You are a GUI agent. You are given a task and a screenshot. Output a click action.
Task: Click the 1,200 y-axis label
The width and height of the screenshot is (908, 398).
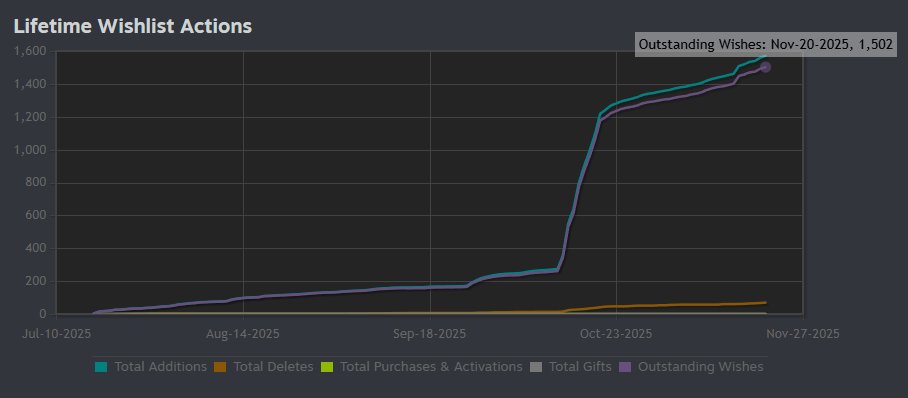pyautogui.click(x=30, y=118)
